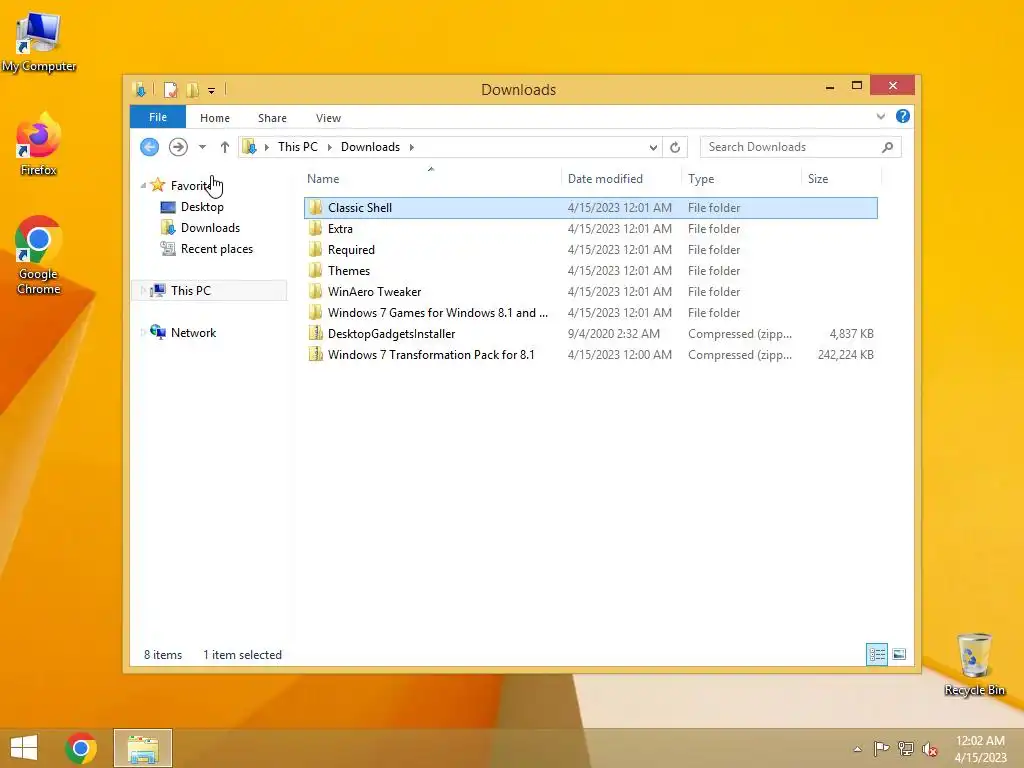Screen dimensions: 1024x768
Task: Click the muted volume tray icon
Action: (x=930, y=748)
